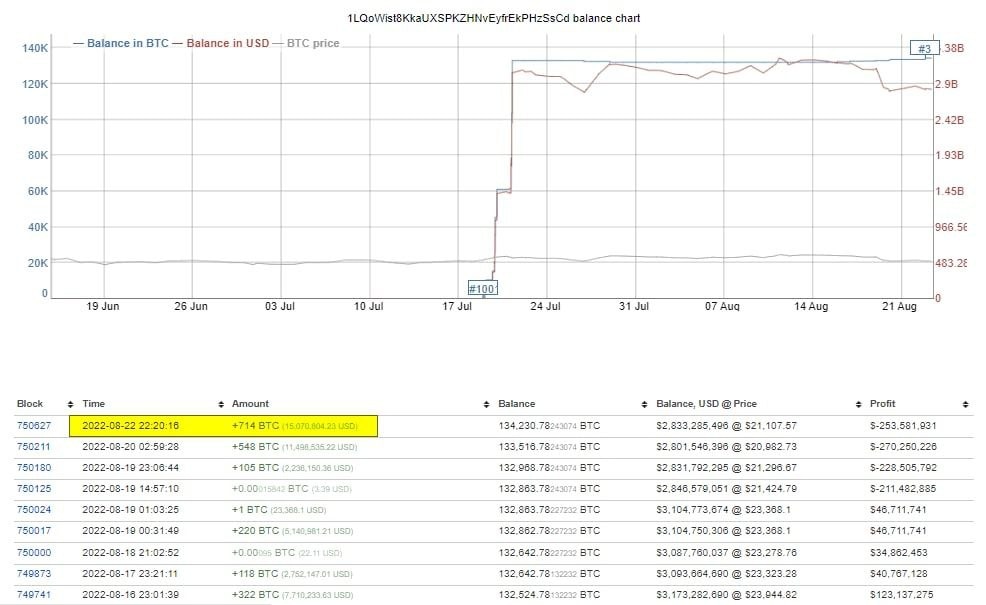This screenshot has height=605, width=986.
Task: Toggle the Balance in BTC legend series
Action: click(121, 43)
